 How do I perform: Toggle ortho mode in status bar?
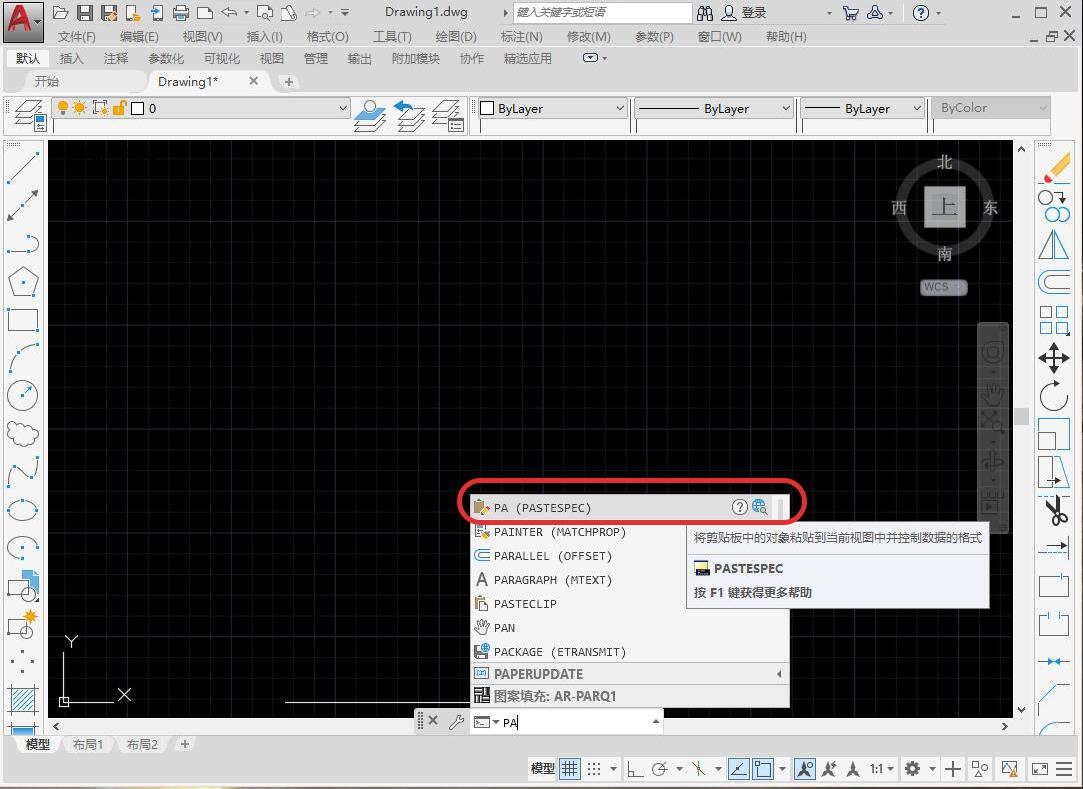(635, 768)
